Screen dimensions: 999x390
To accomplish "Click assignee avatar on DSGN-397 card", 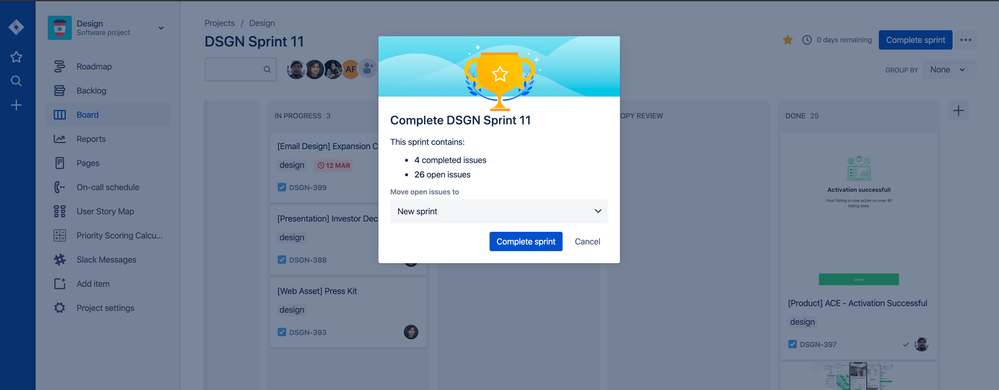I will pos(921,344).
